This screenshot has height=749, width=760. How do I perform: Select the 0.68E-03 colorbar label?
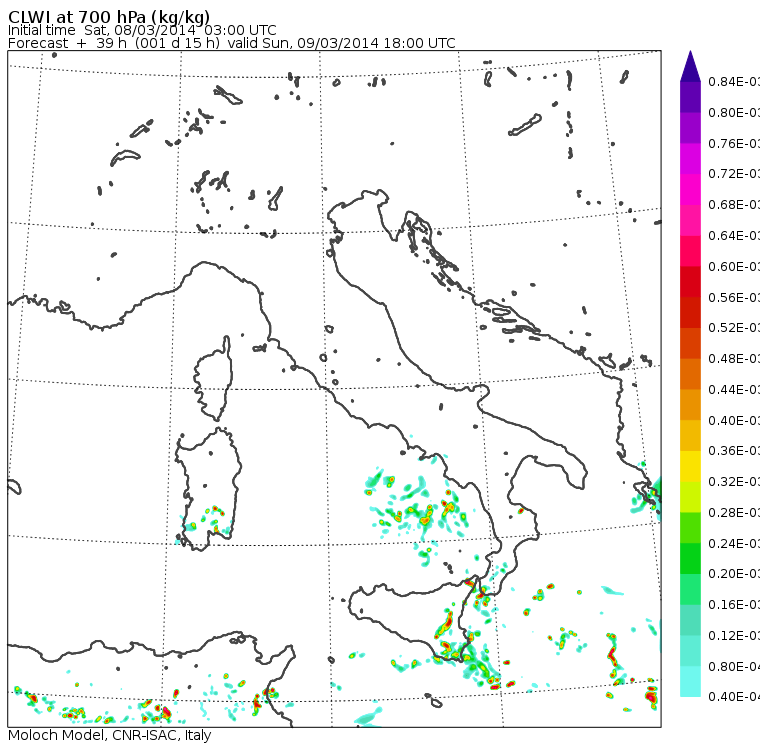(x=734, y=205)
